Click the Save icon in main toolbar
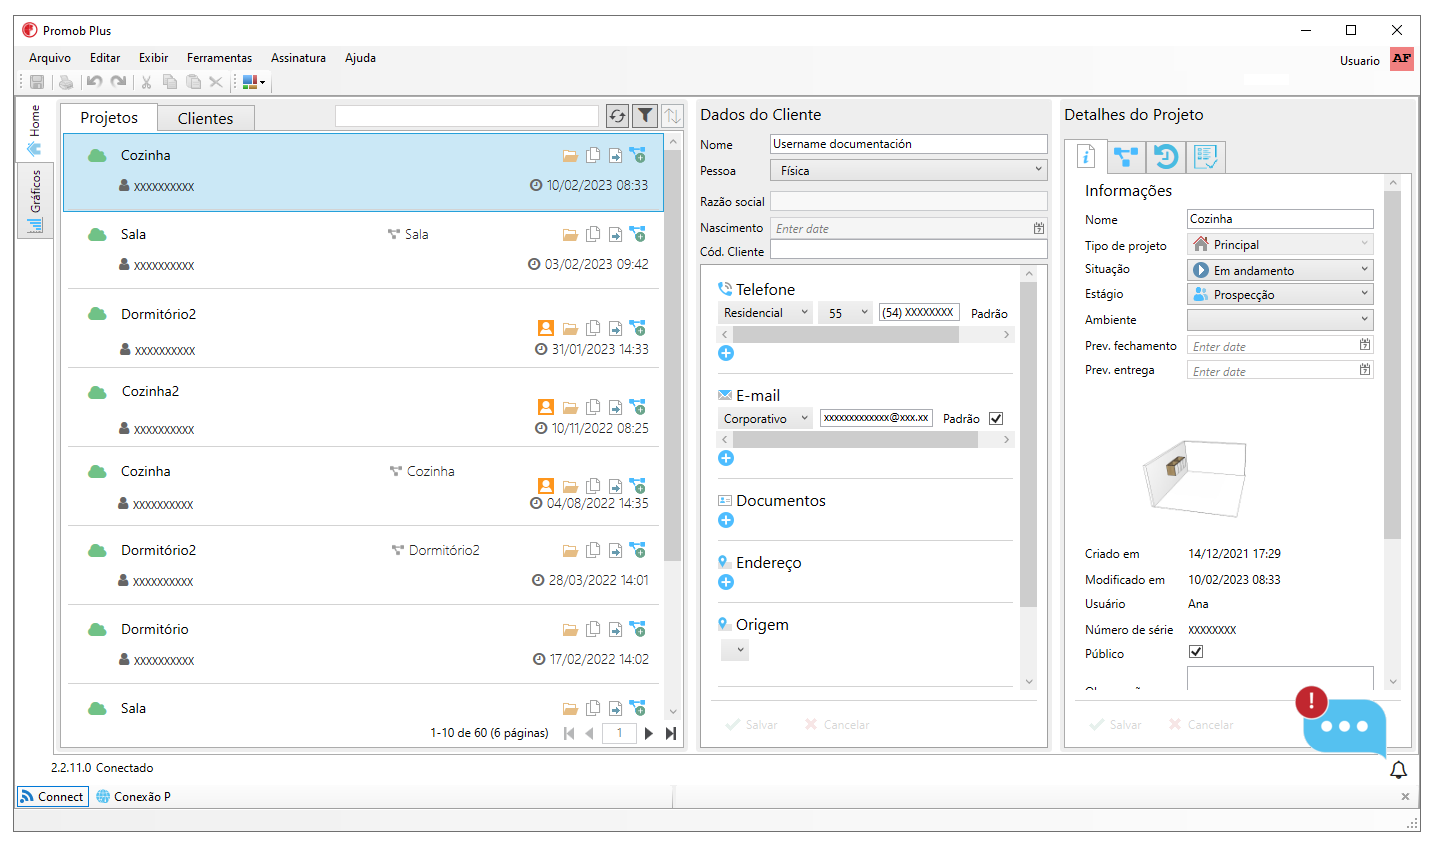This screenshot has width=1434, height=851. tap(37, 82)
